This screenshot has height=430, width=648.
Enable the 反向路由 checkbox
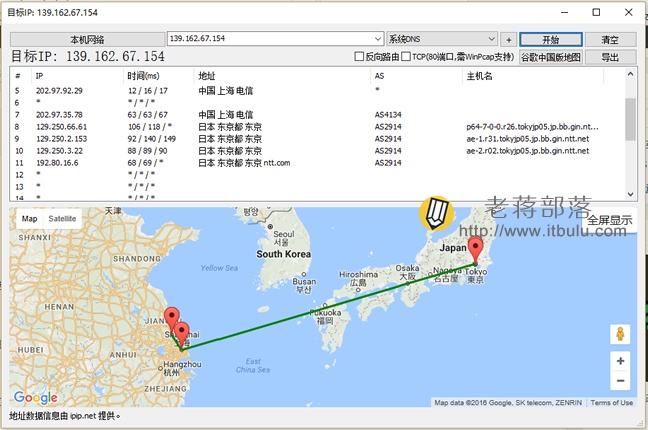click(359, 57)
